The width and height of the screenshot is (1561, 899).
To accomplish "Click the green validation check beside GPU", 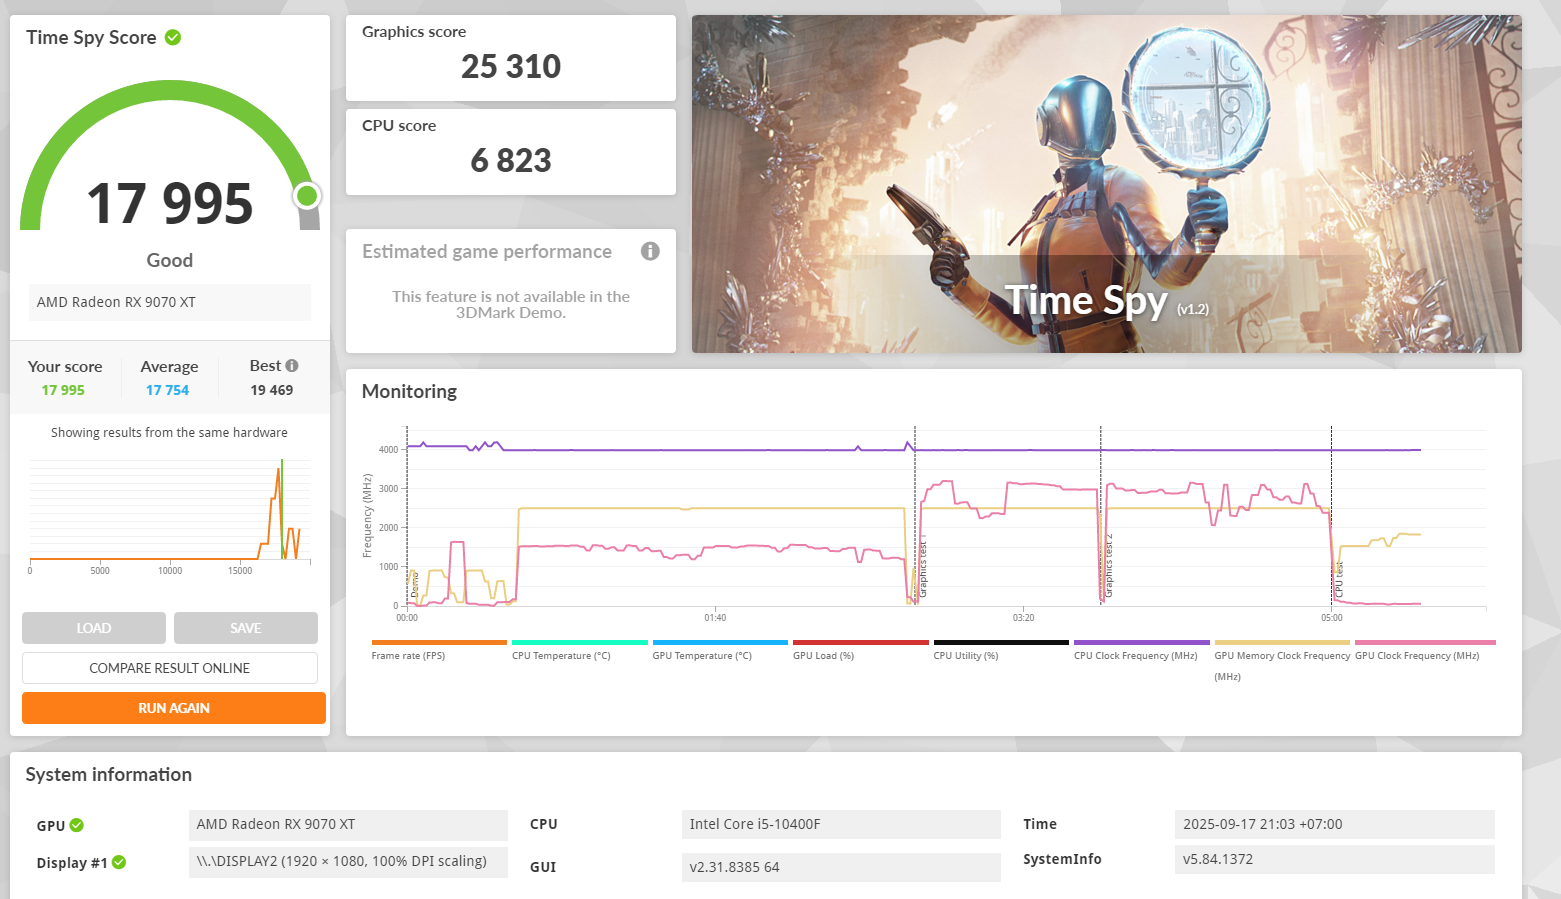I will pos(77,826).
